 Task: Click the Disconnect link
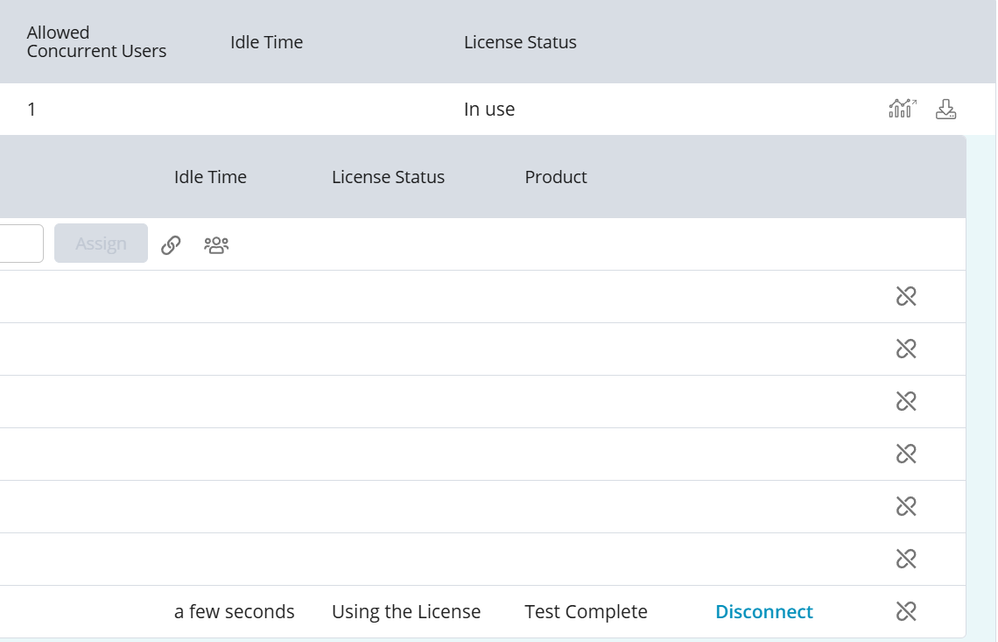tap(764, 611)
